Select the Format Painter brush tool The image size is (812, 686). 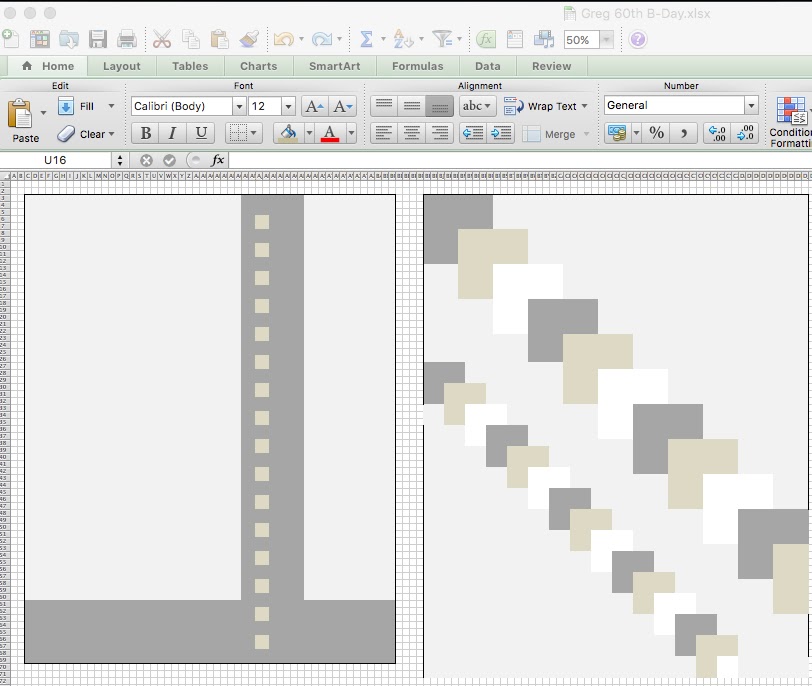tap(248, 39)
